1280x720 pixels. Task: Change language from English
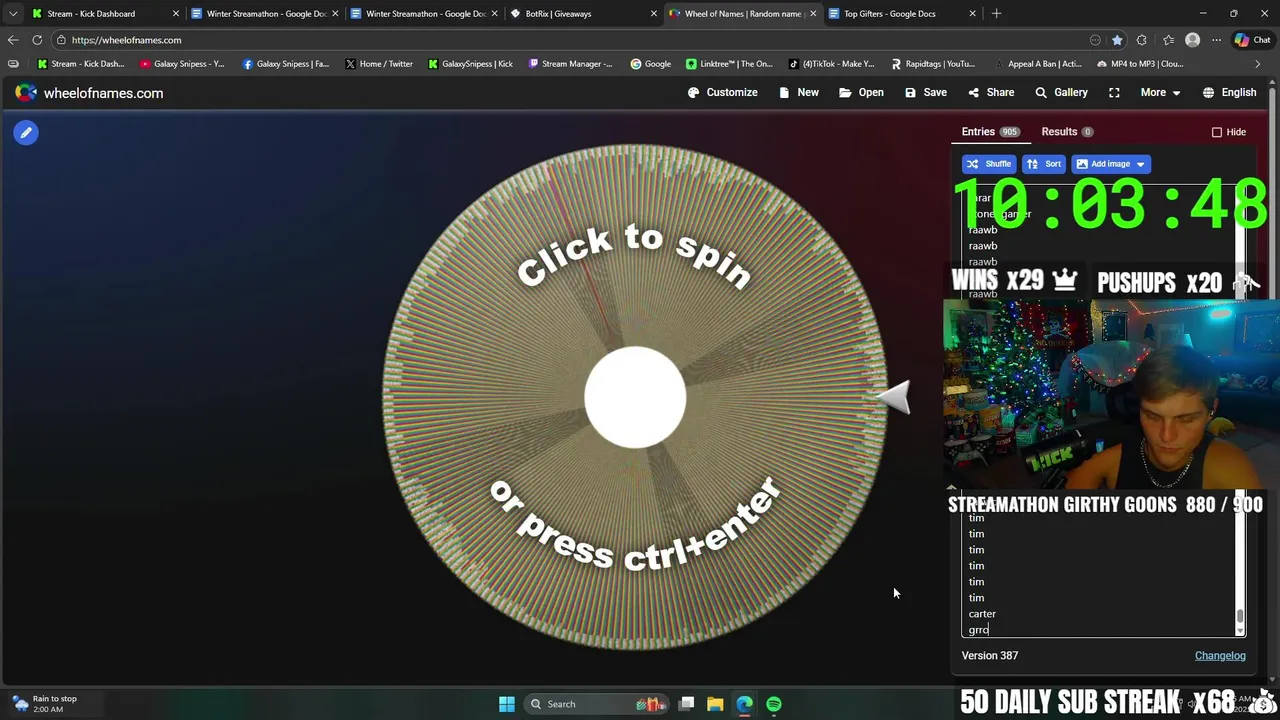[1229, 92]
